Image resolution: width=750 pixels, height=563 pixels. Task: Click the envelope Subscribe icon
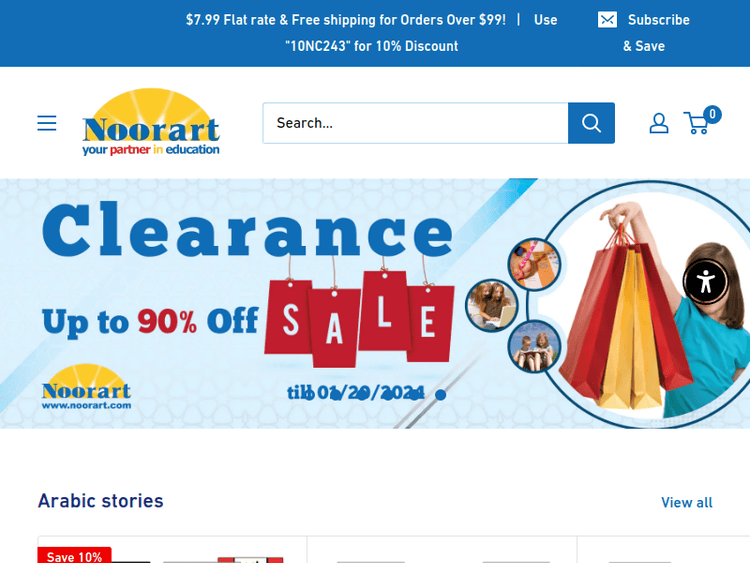(x=607, y=20)
